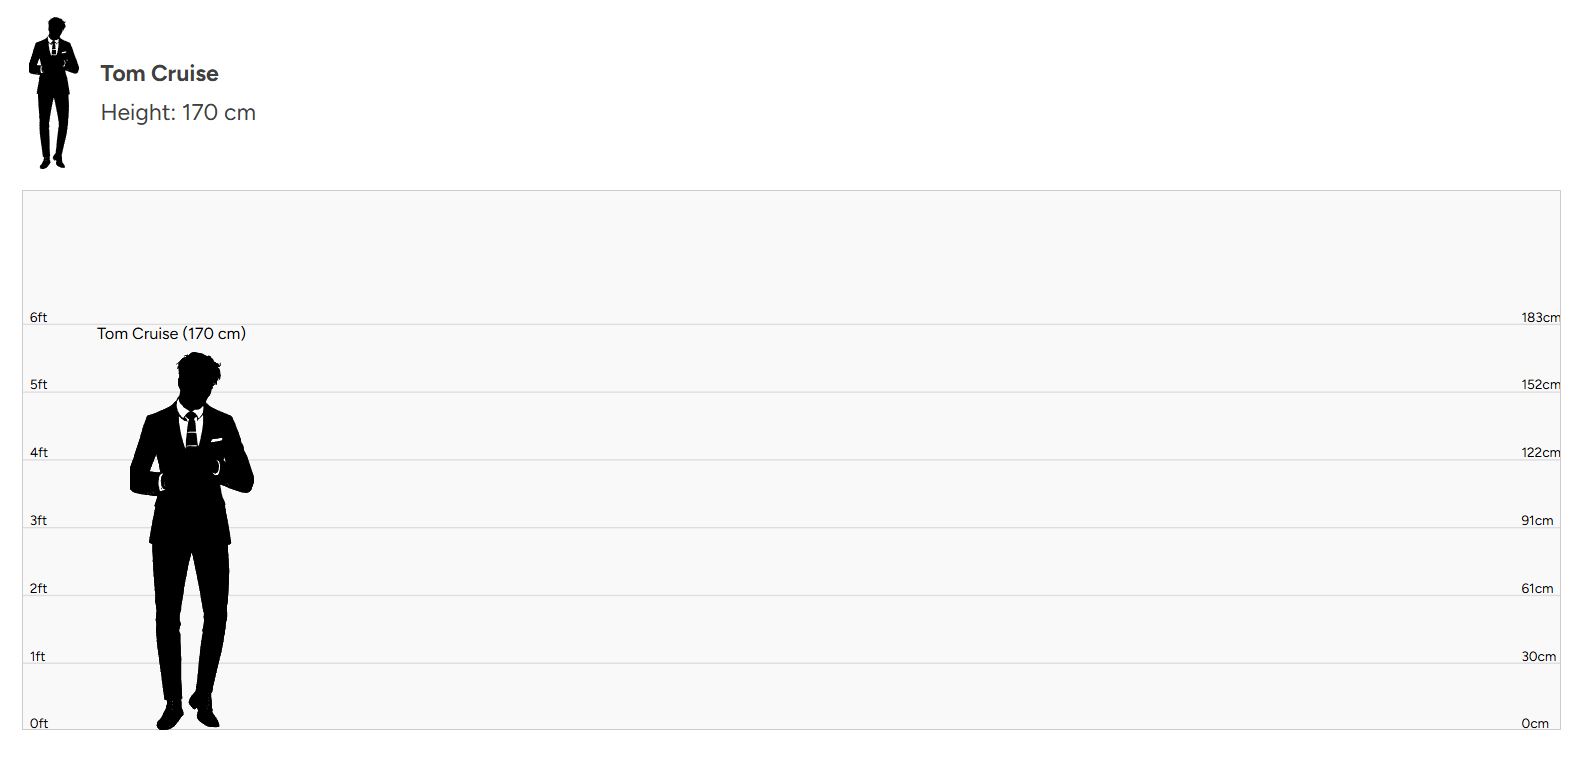Click the 3ft scale label
1586x762 pixels.
(38, 520)
